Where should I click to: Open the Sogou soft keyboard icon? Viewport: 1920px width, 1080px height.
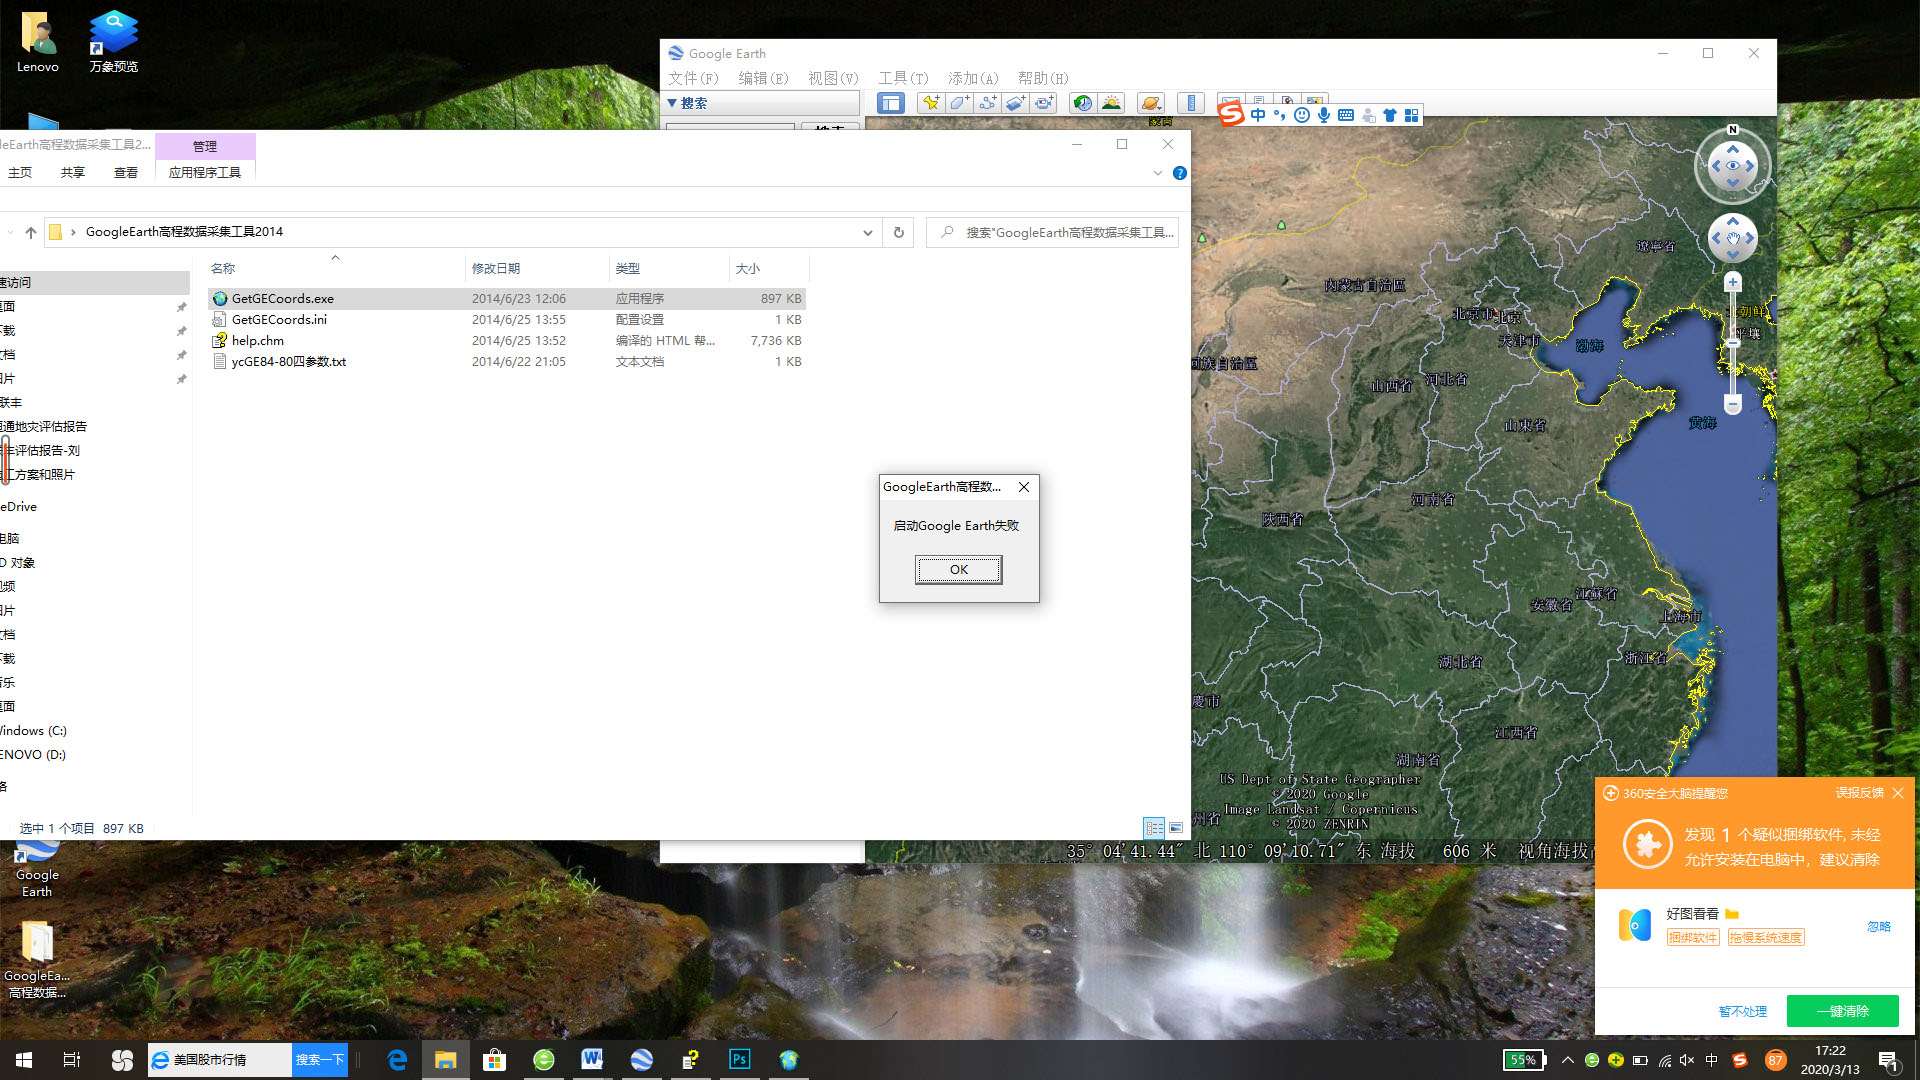tap(1346, 115)
